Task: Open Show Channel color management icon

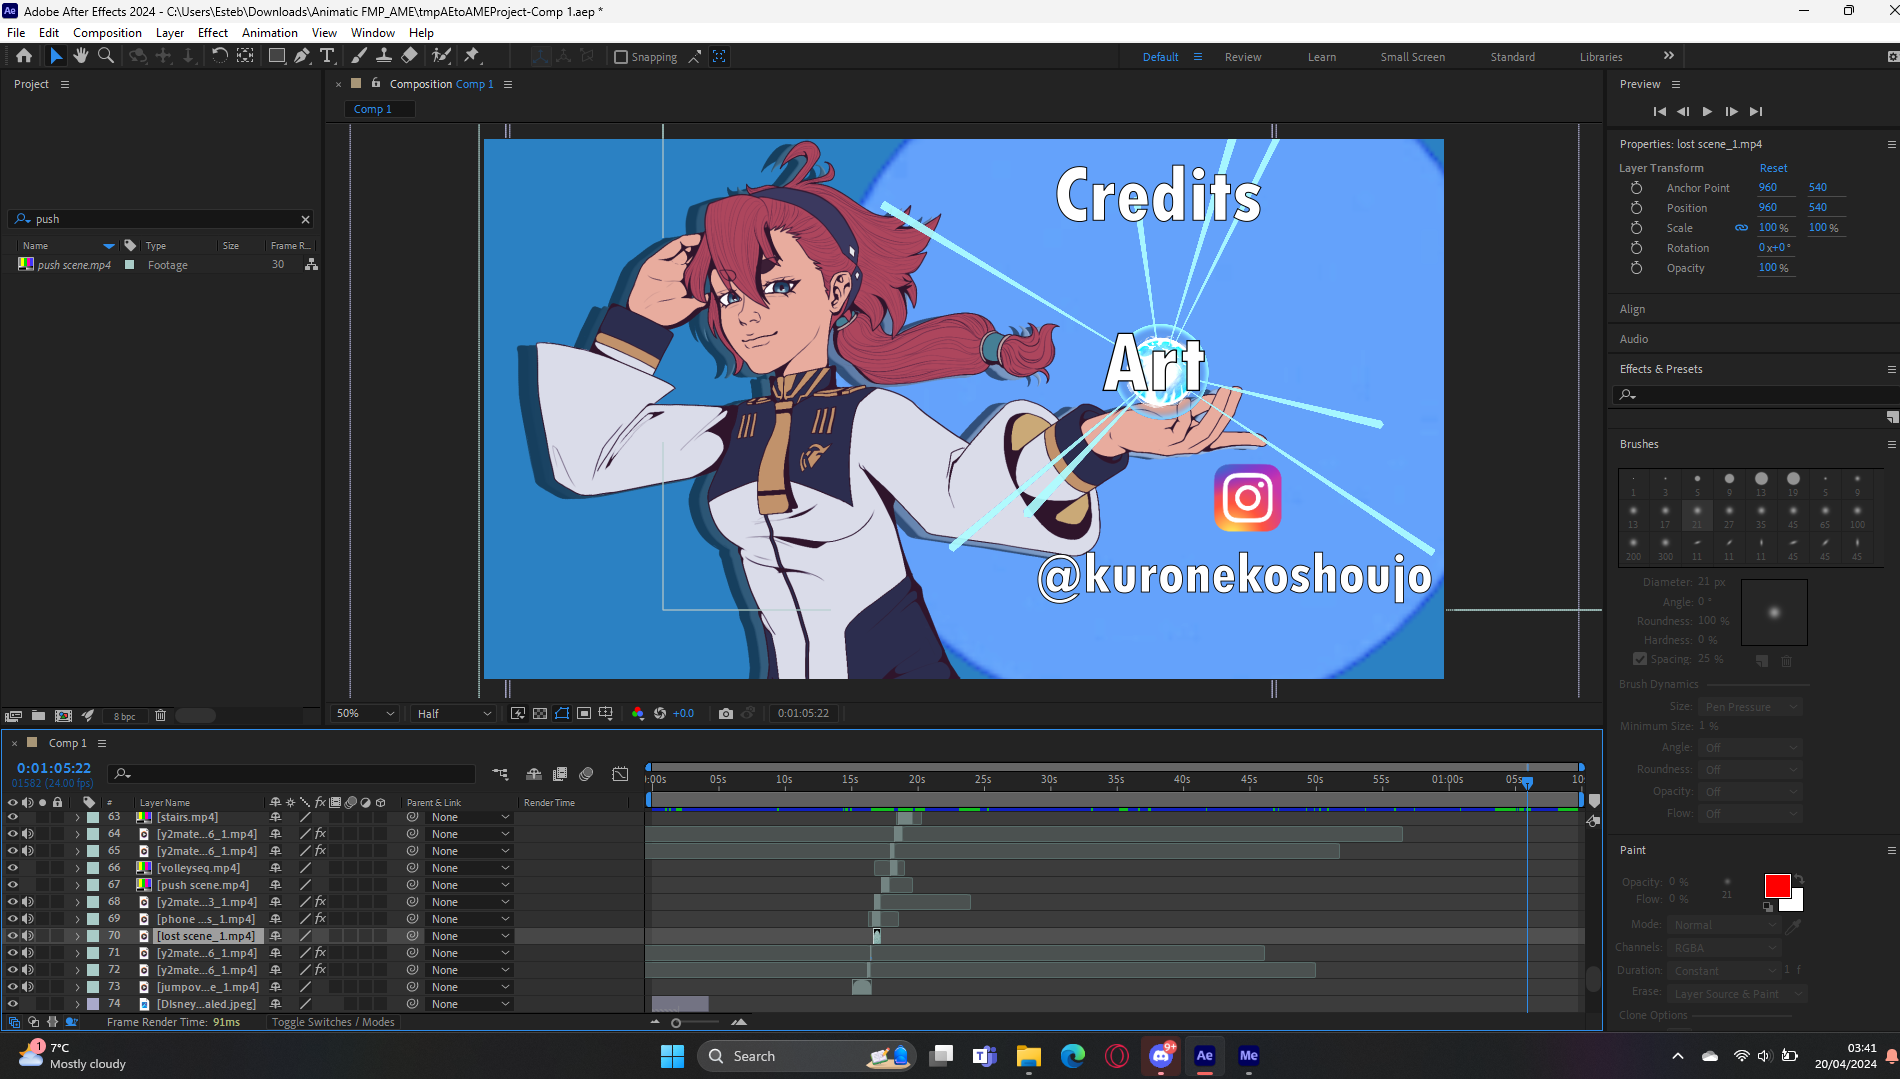Action: click(x=638, y=713)
